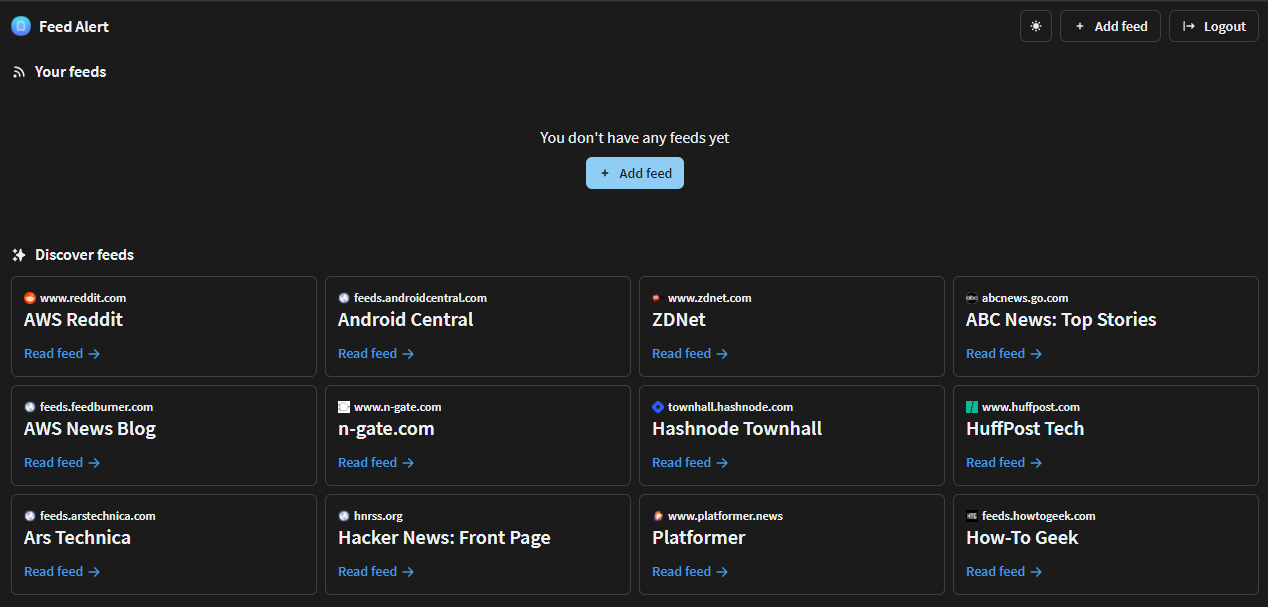Click the Your feeds heading
The height and width of the screenshot is (607, 1268).
coord(70,72)
